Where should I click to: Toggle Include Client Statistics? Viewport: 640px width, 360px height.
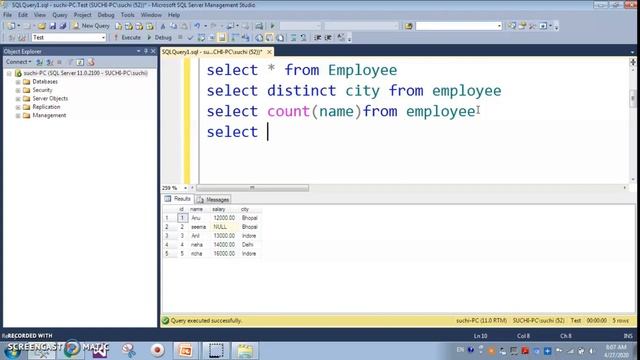pos(245,38)
